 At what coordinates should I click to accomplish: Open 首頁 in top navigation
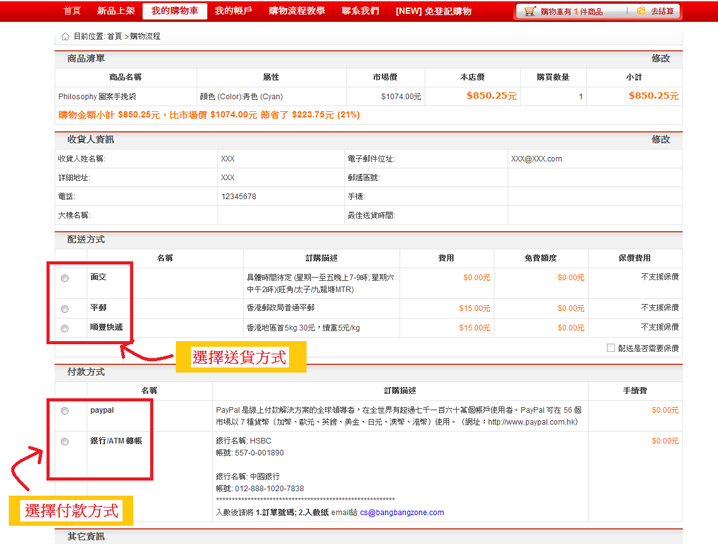(x=71, y=11)
